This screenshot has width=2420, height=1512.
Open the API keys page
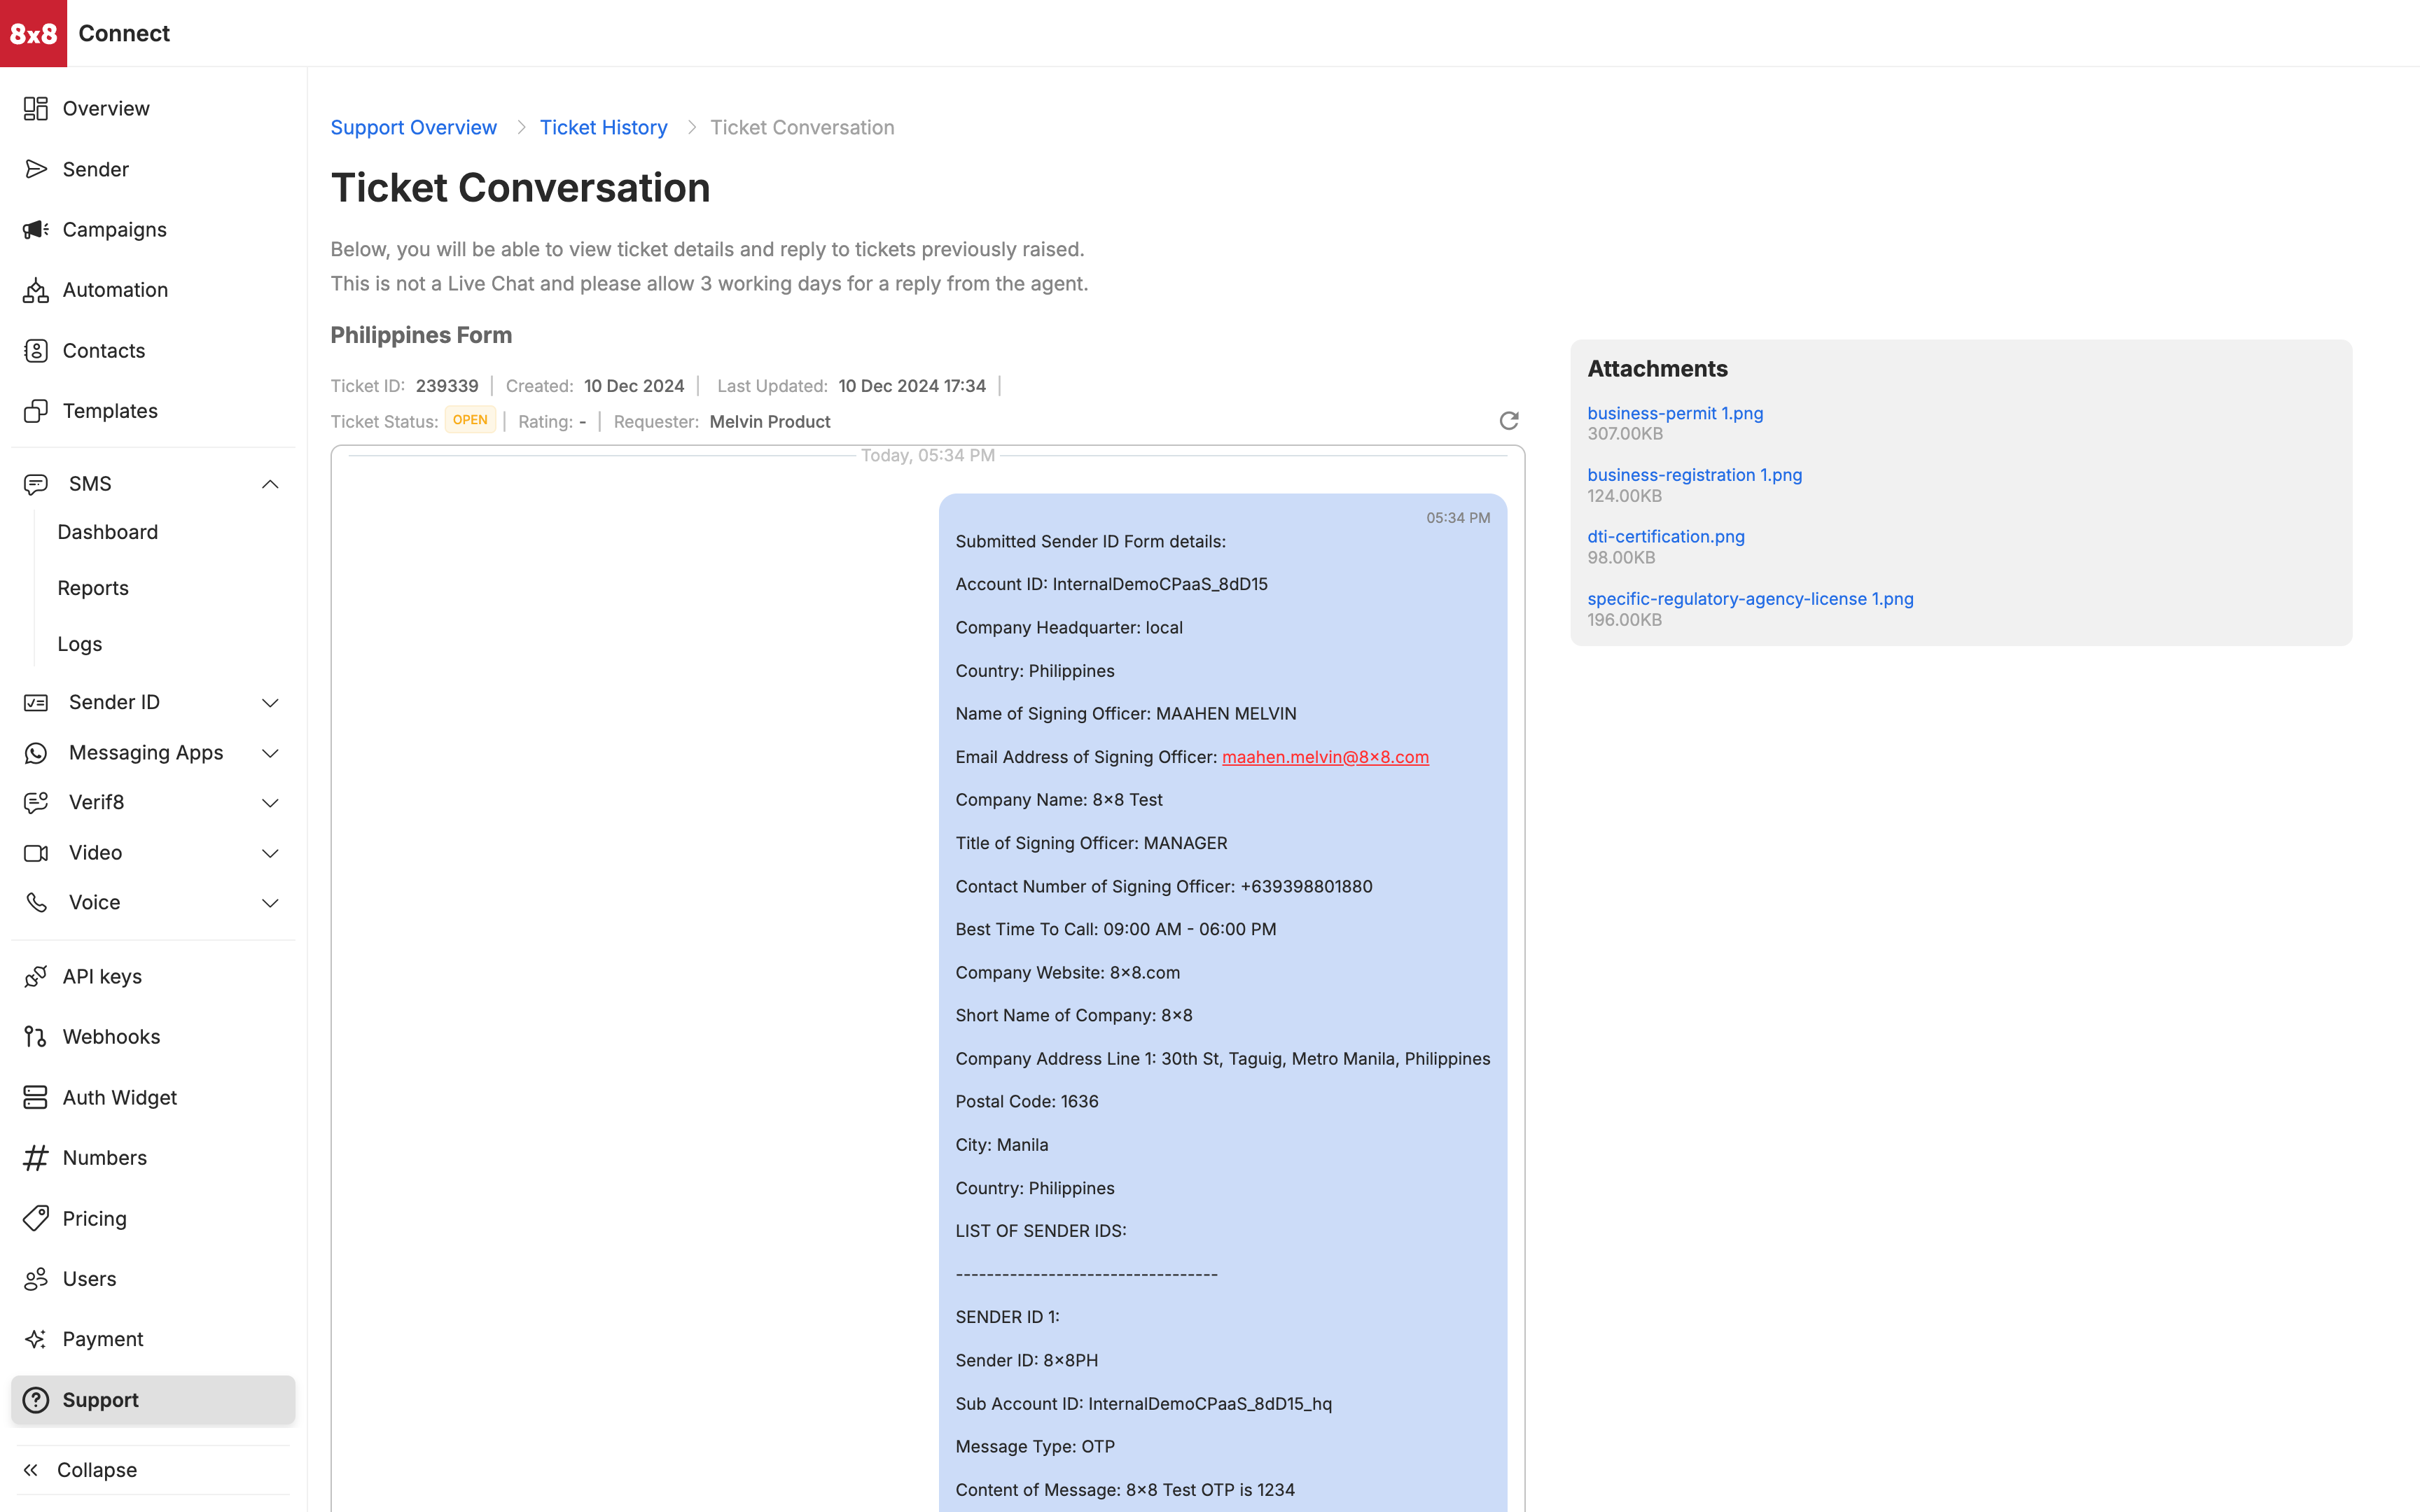[x=101, y=976]
